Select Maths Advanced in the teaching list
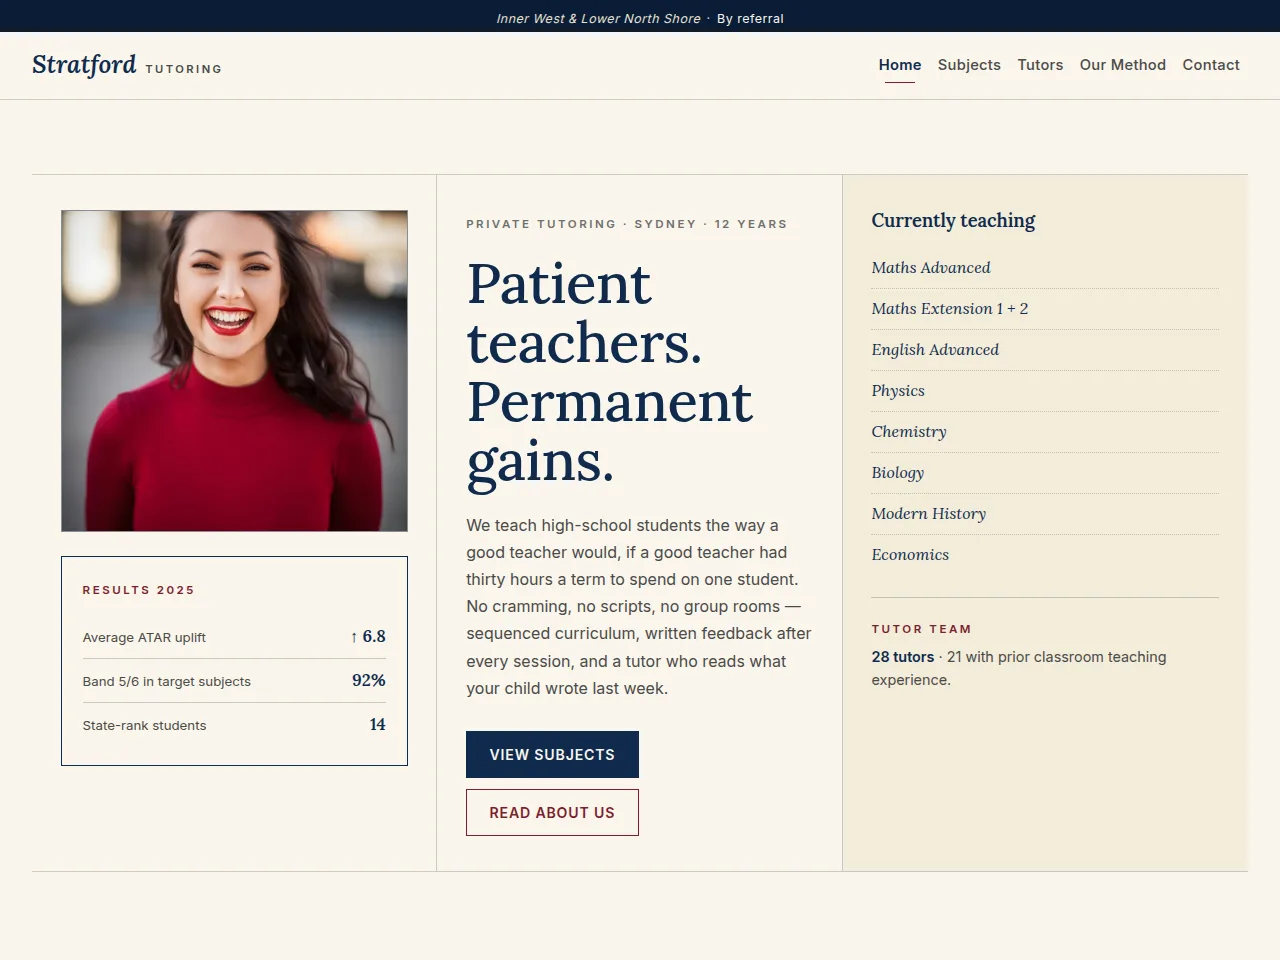Screen dimensions: 1280x960 tap(1045, 268)
